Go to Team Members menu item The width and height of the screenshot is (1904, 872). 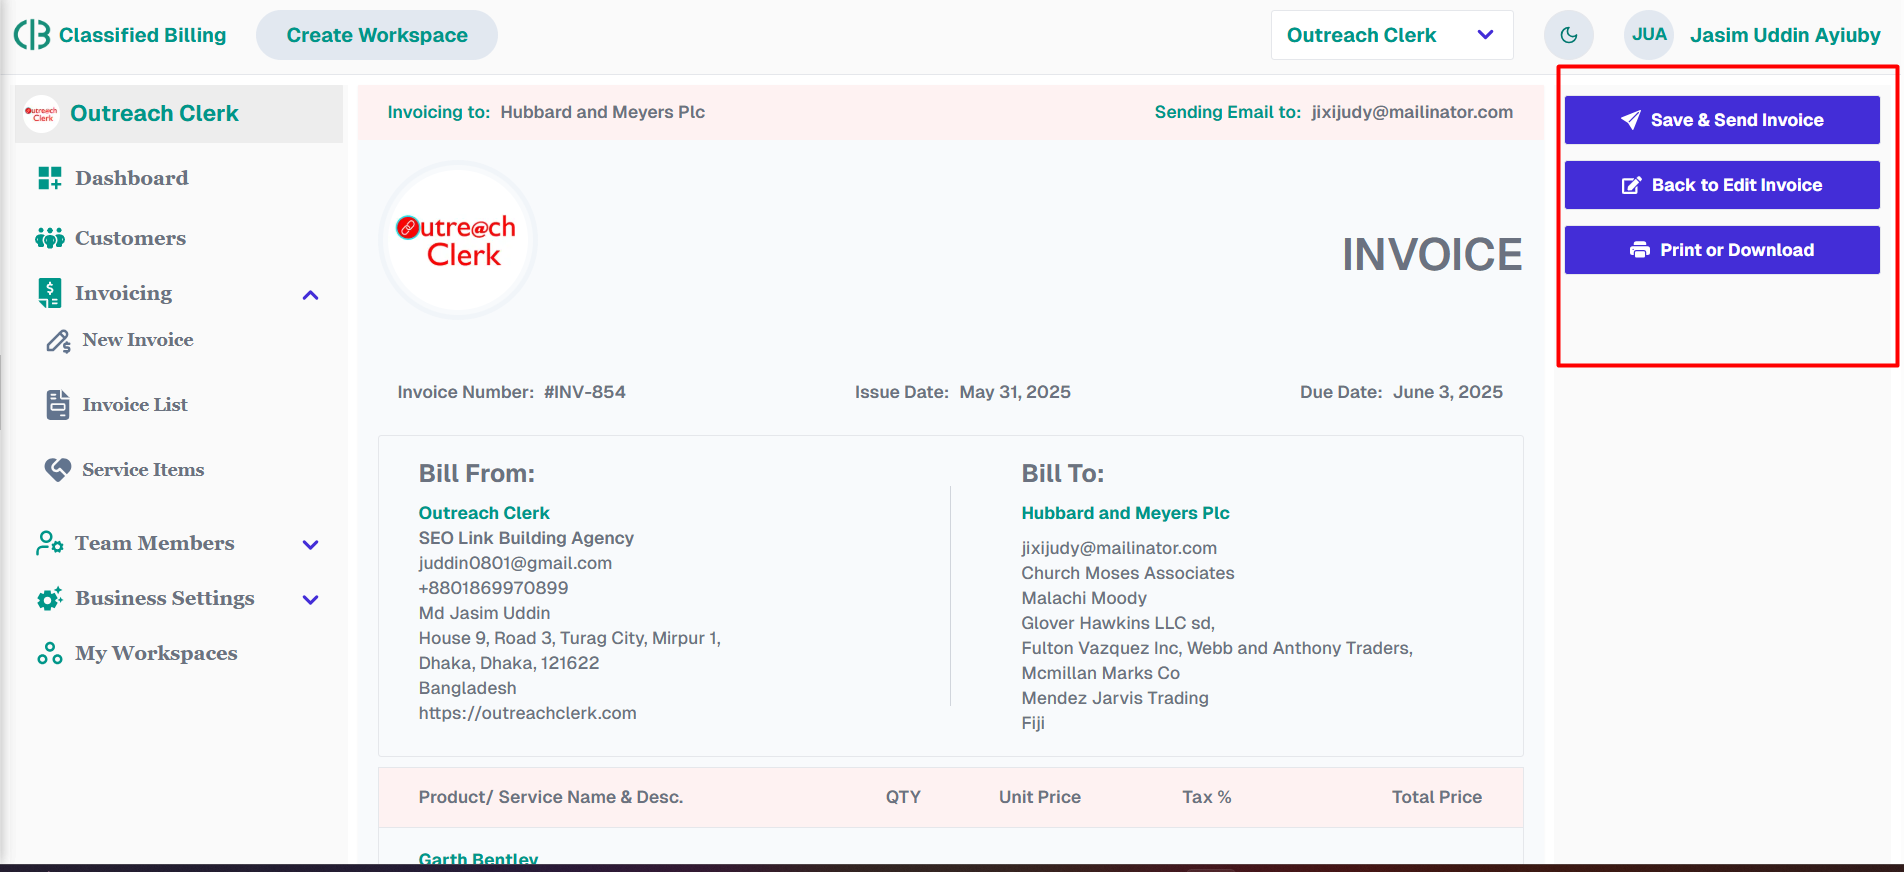[x=154, y=543]
